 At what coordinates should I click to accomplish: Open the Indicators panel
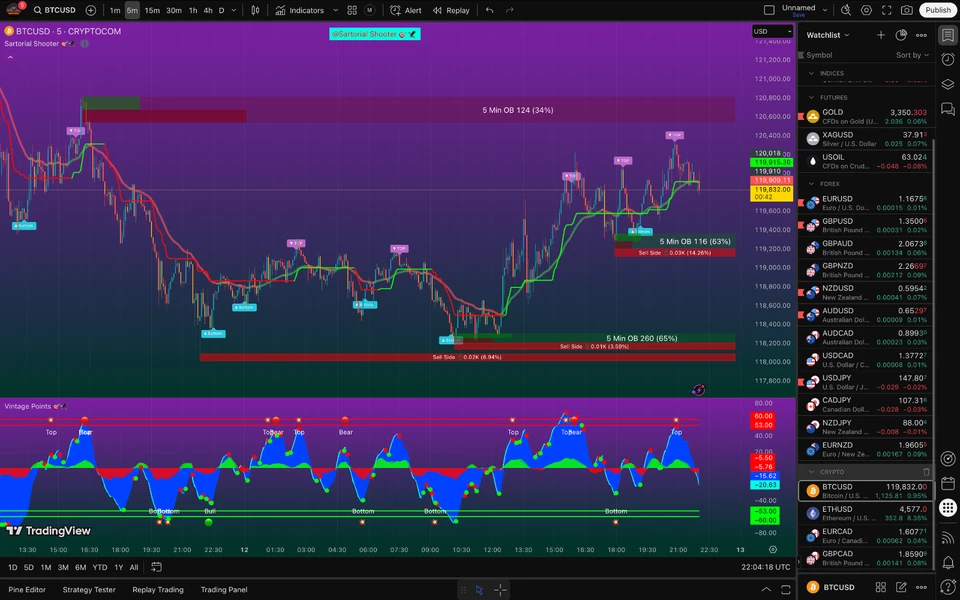305,10
